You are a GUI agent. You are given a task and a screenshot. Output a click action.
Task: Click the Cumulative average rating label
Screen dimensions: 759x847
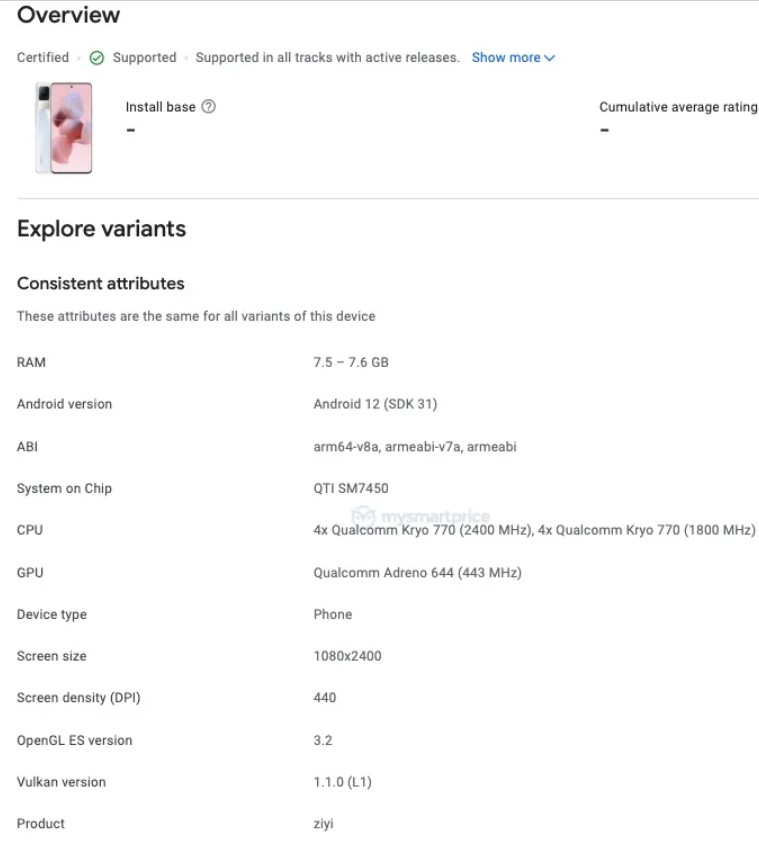click(678, 107)
